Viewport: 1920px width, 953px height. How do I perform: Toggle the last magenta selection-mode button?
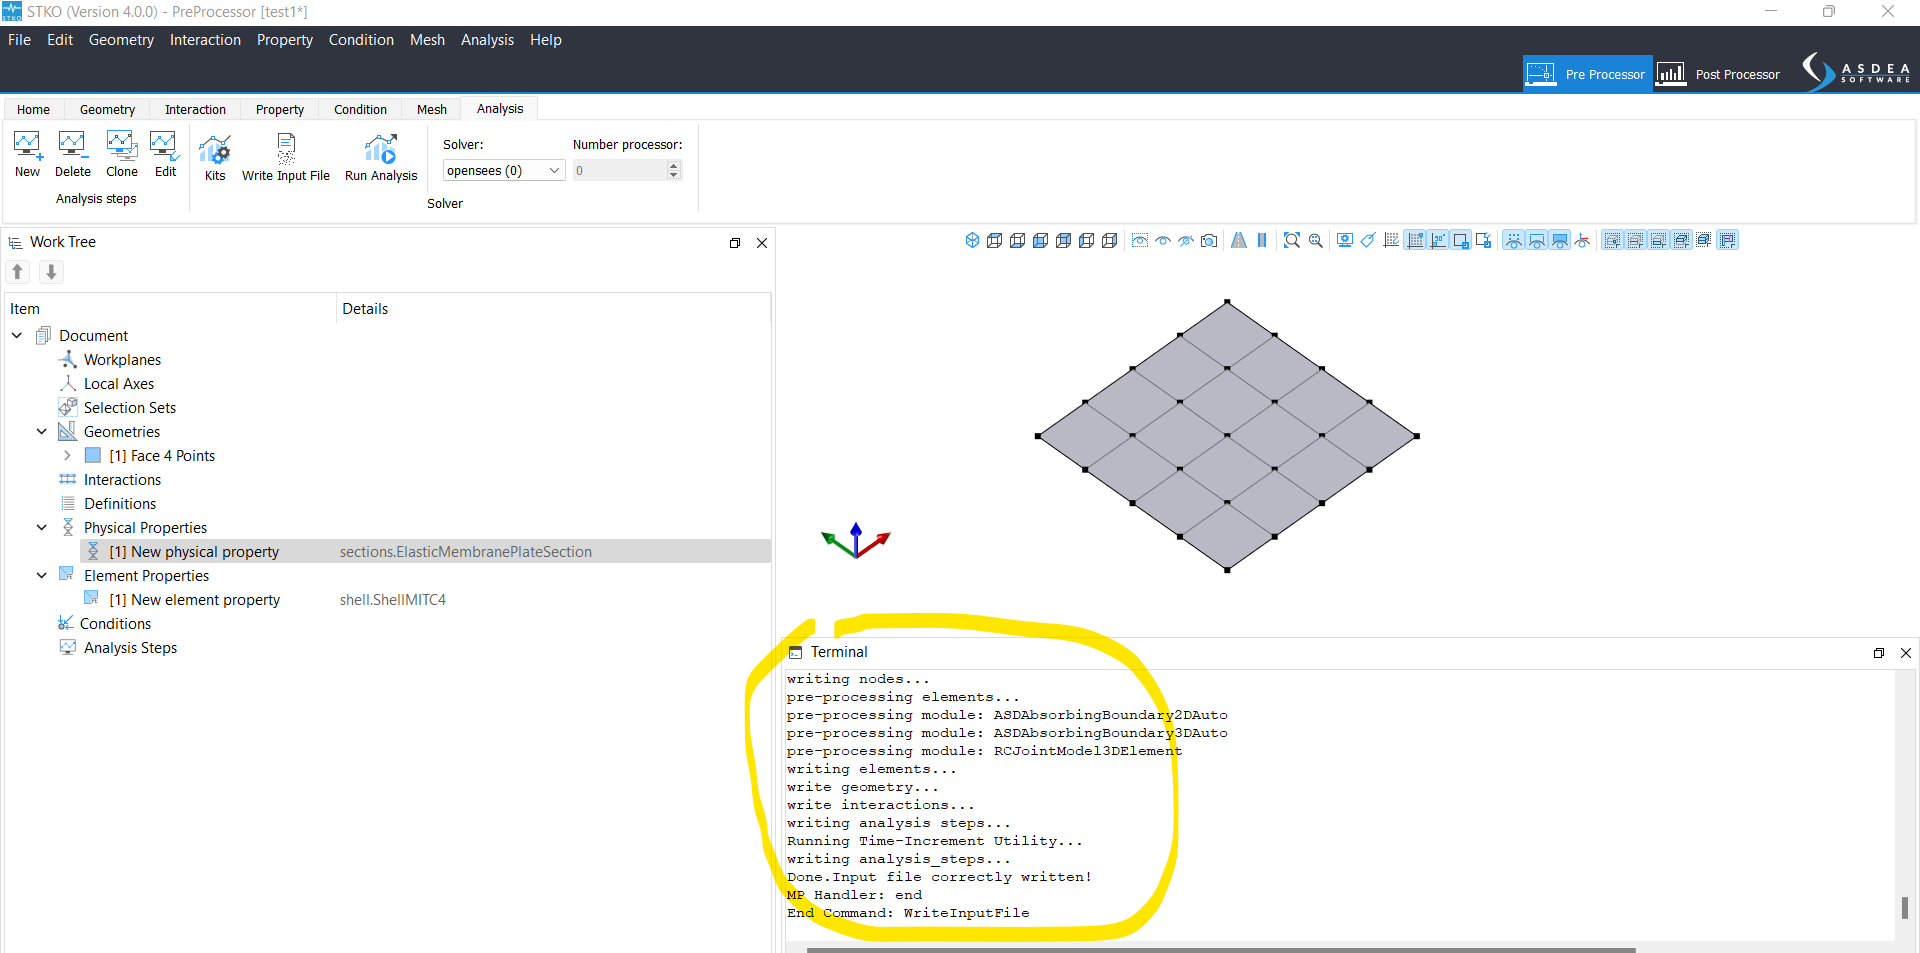coord(1728,240)
